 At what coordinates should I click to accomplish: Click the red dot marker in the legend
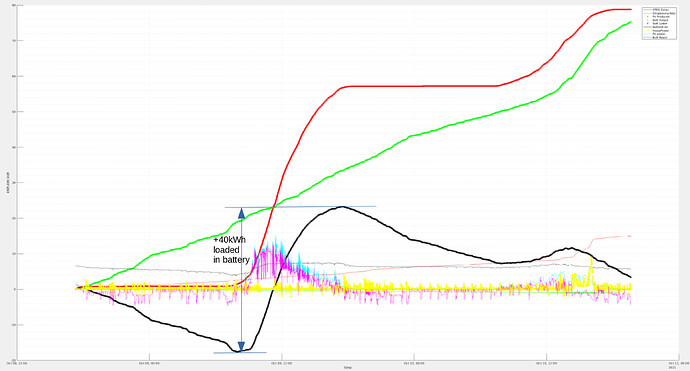[647, 16]
